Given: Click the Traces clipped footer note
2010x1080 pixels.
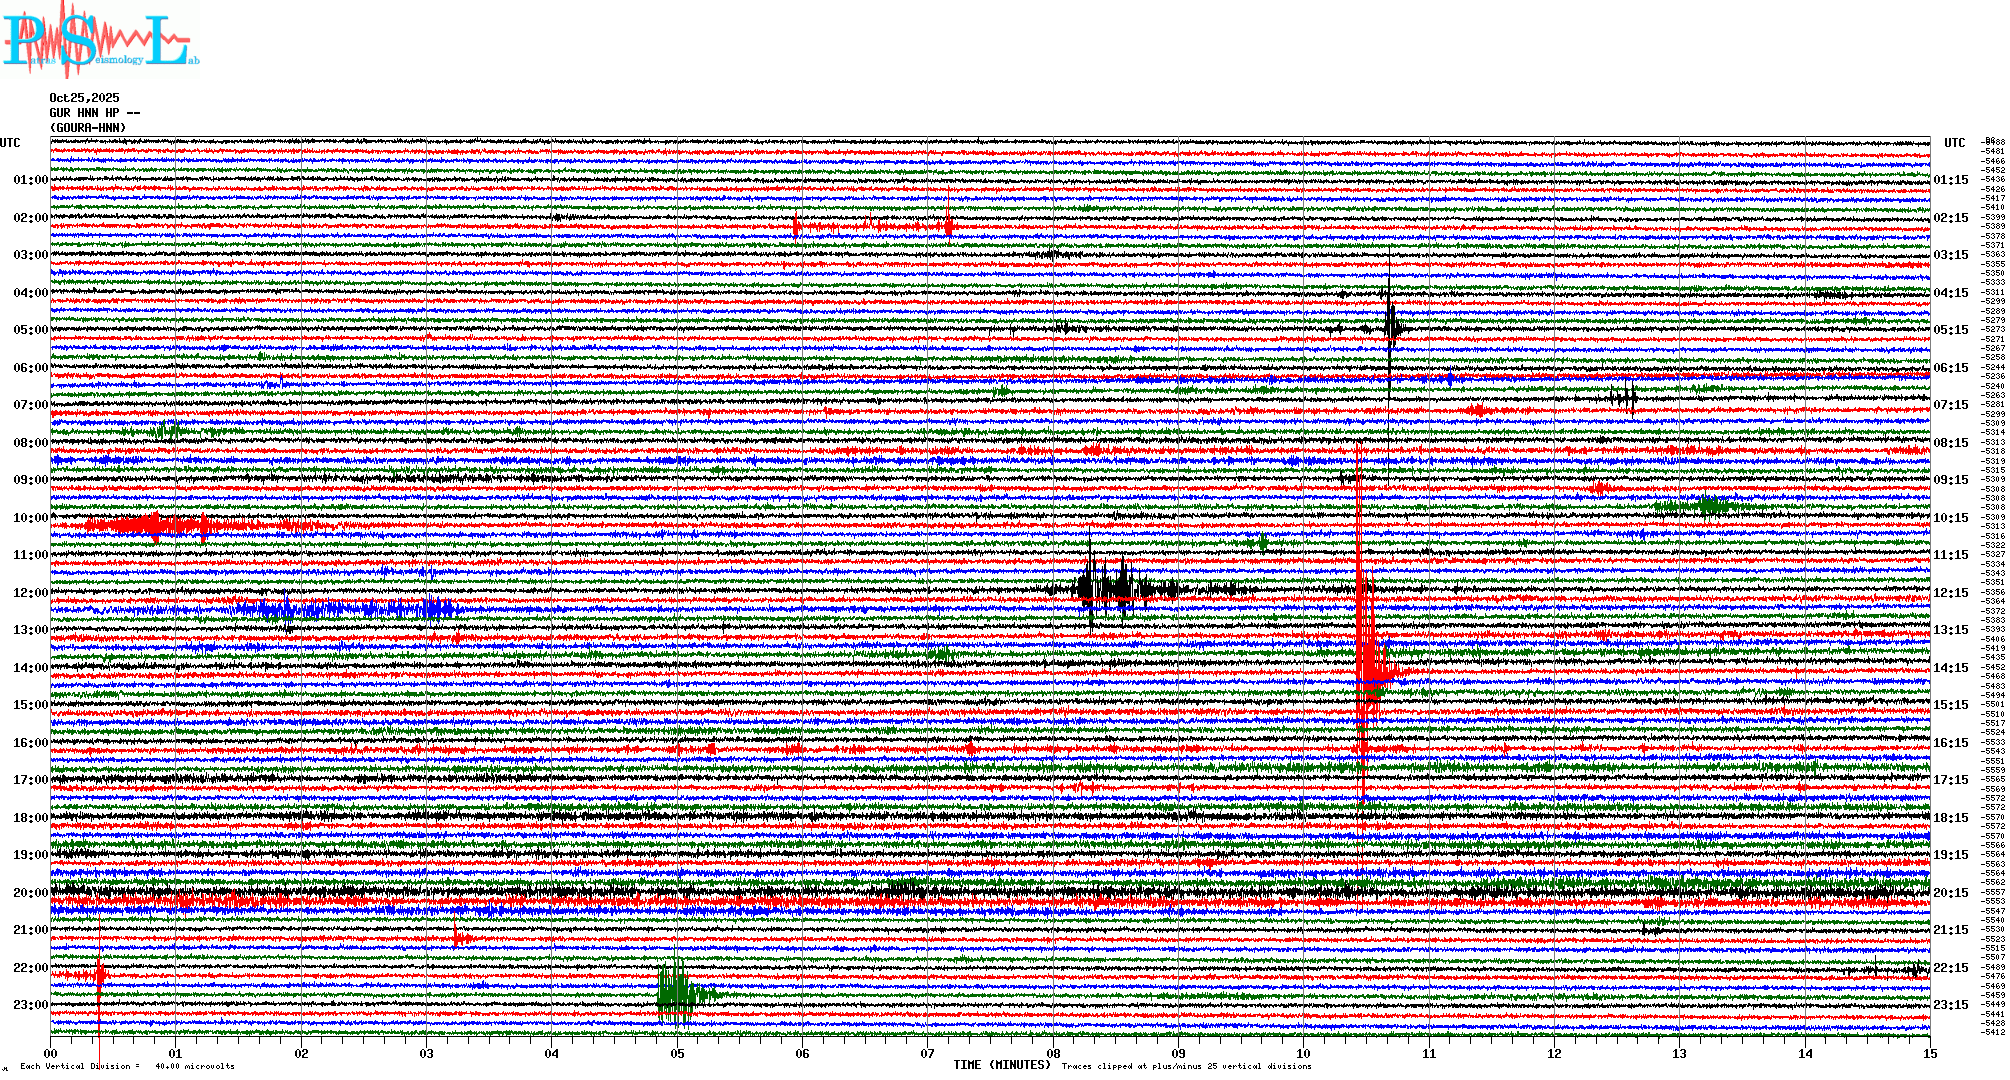Looking at the screenshot, I should click(1186, 1066).
